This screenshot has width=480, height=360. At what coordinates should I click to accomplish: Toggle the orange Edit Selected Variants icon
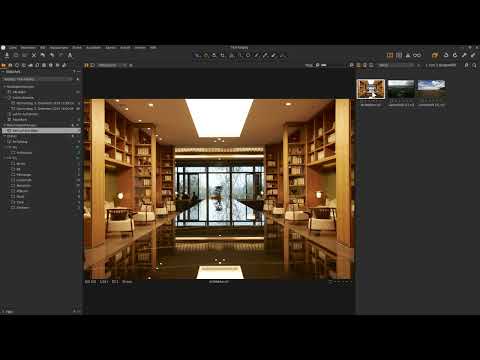tap(435, 55)
